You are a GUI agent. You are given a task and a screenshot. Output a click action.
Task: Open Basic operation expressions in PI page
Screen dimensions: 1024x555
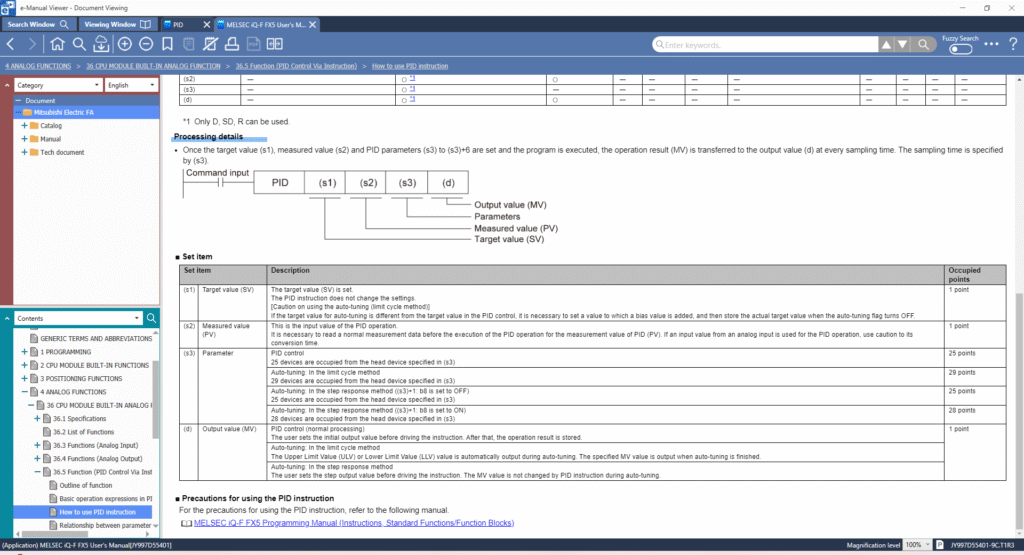tap(106, 498)
